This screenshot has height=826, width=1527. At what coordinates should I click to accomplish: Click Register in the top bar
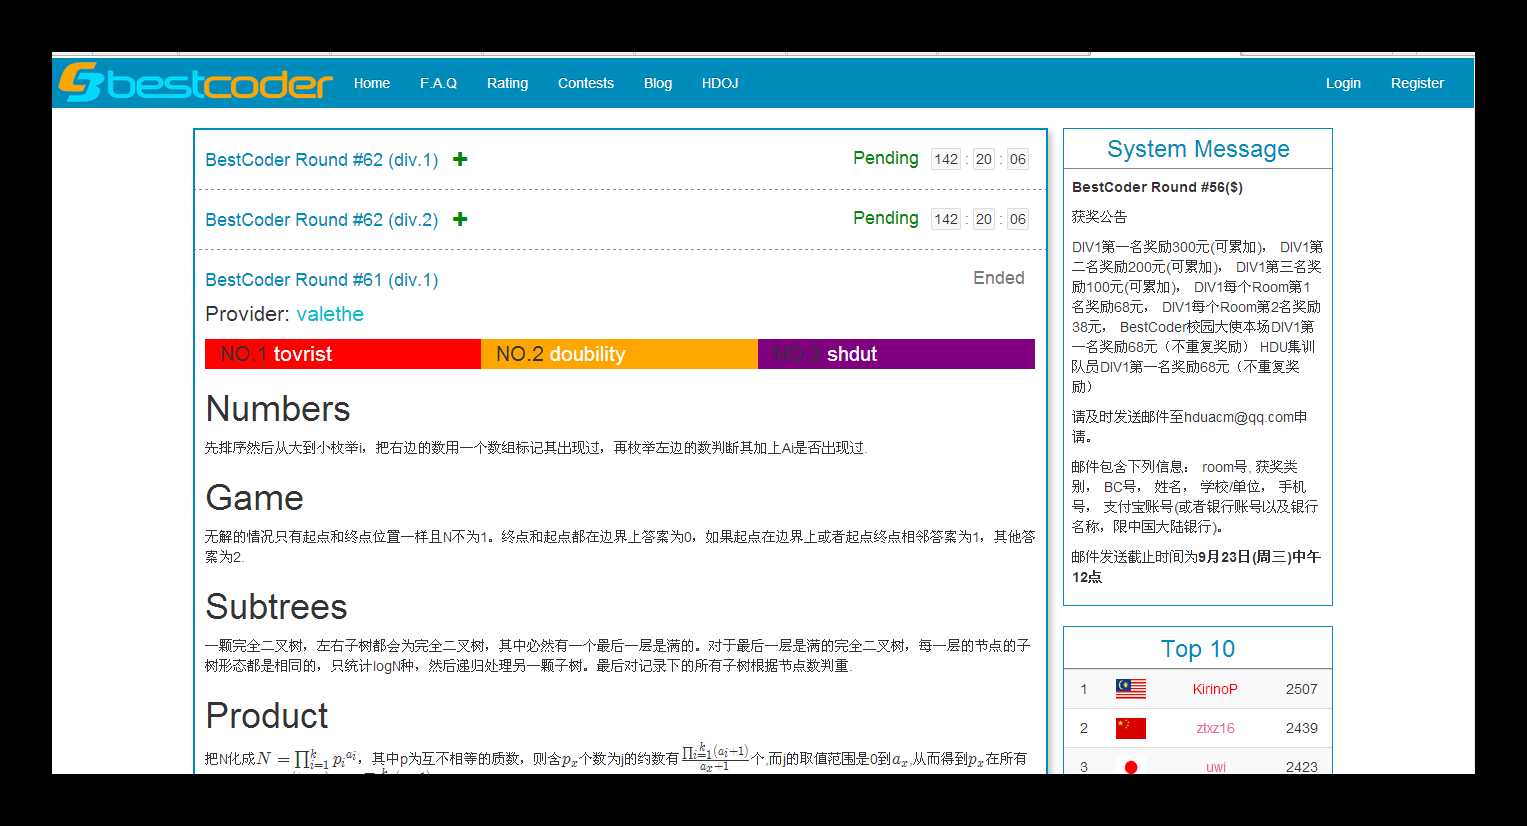[x=1417, y=83]
